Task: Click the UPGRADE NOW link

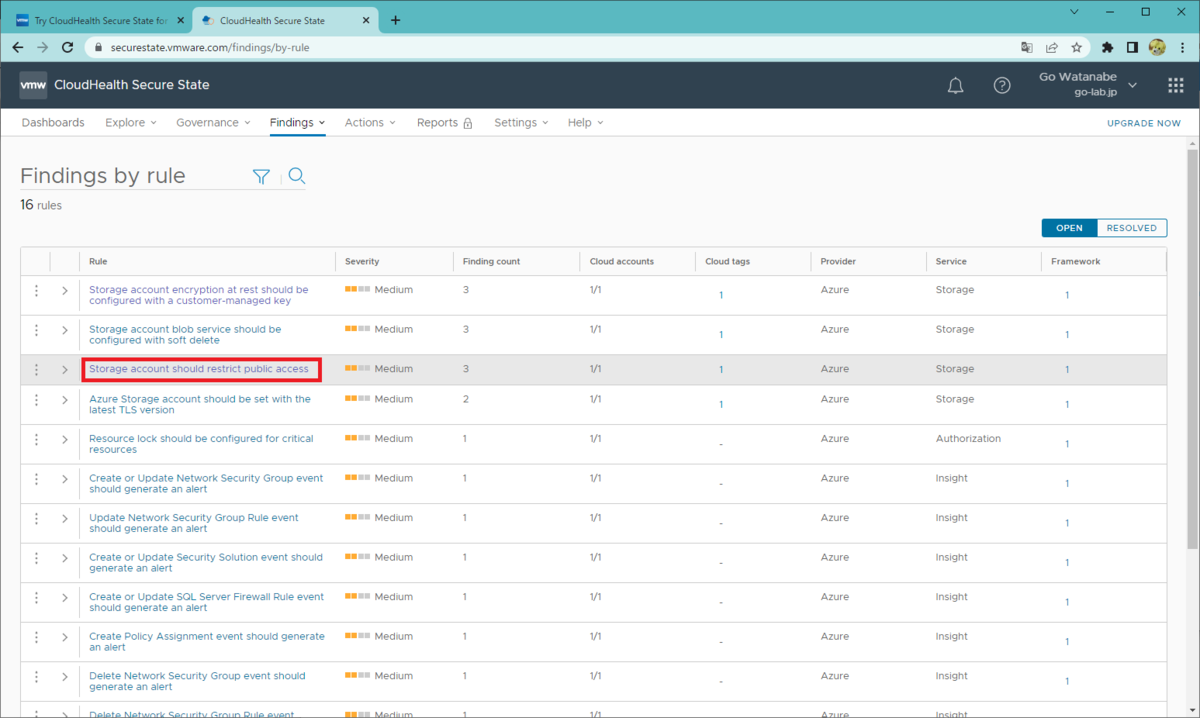Action: [x=1144, y=123]
